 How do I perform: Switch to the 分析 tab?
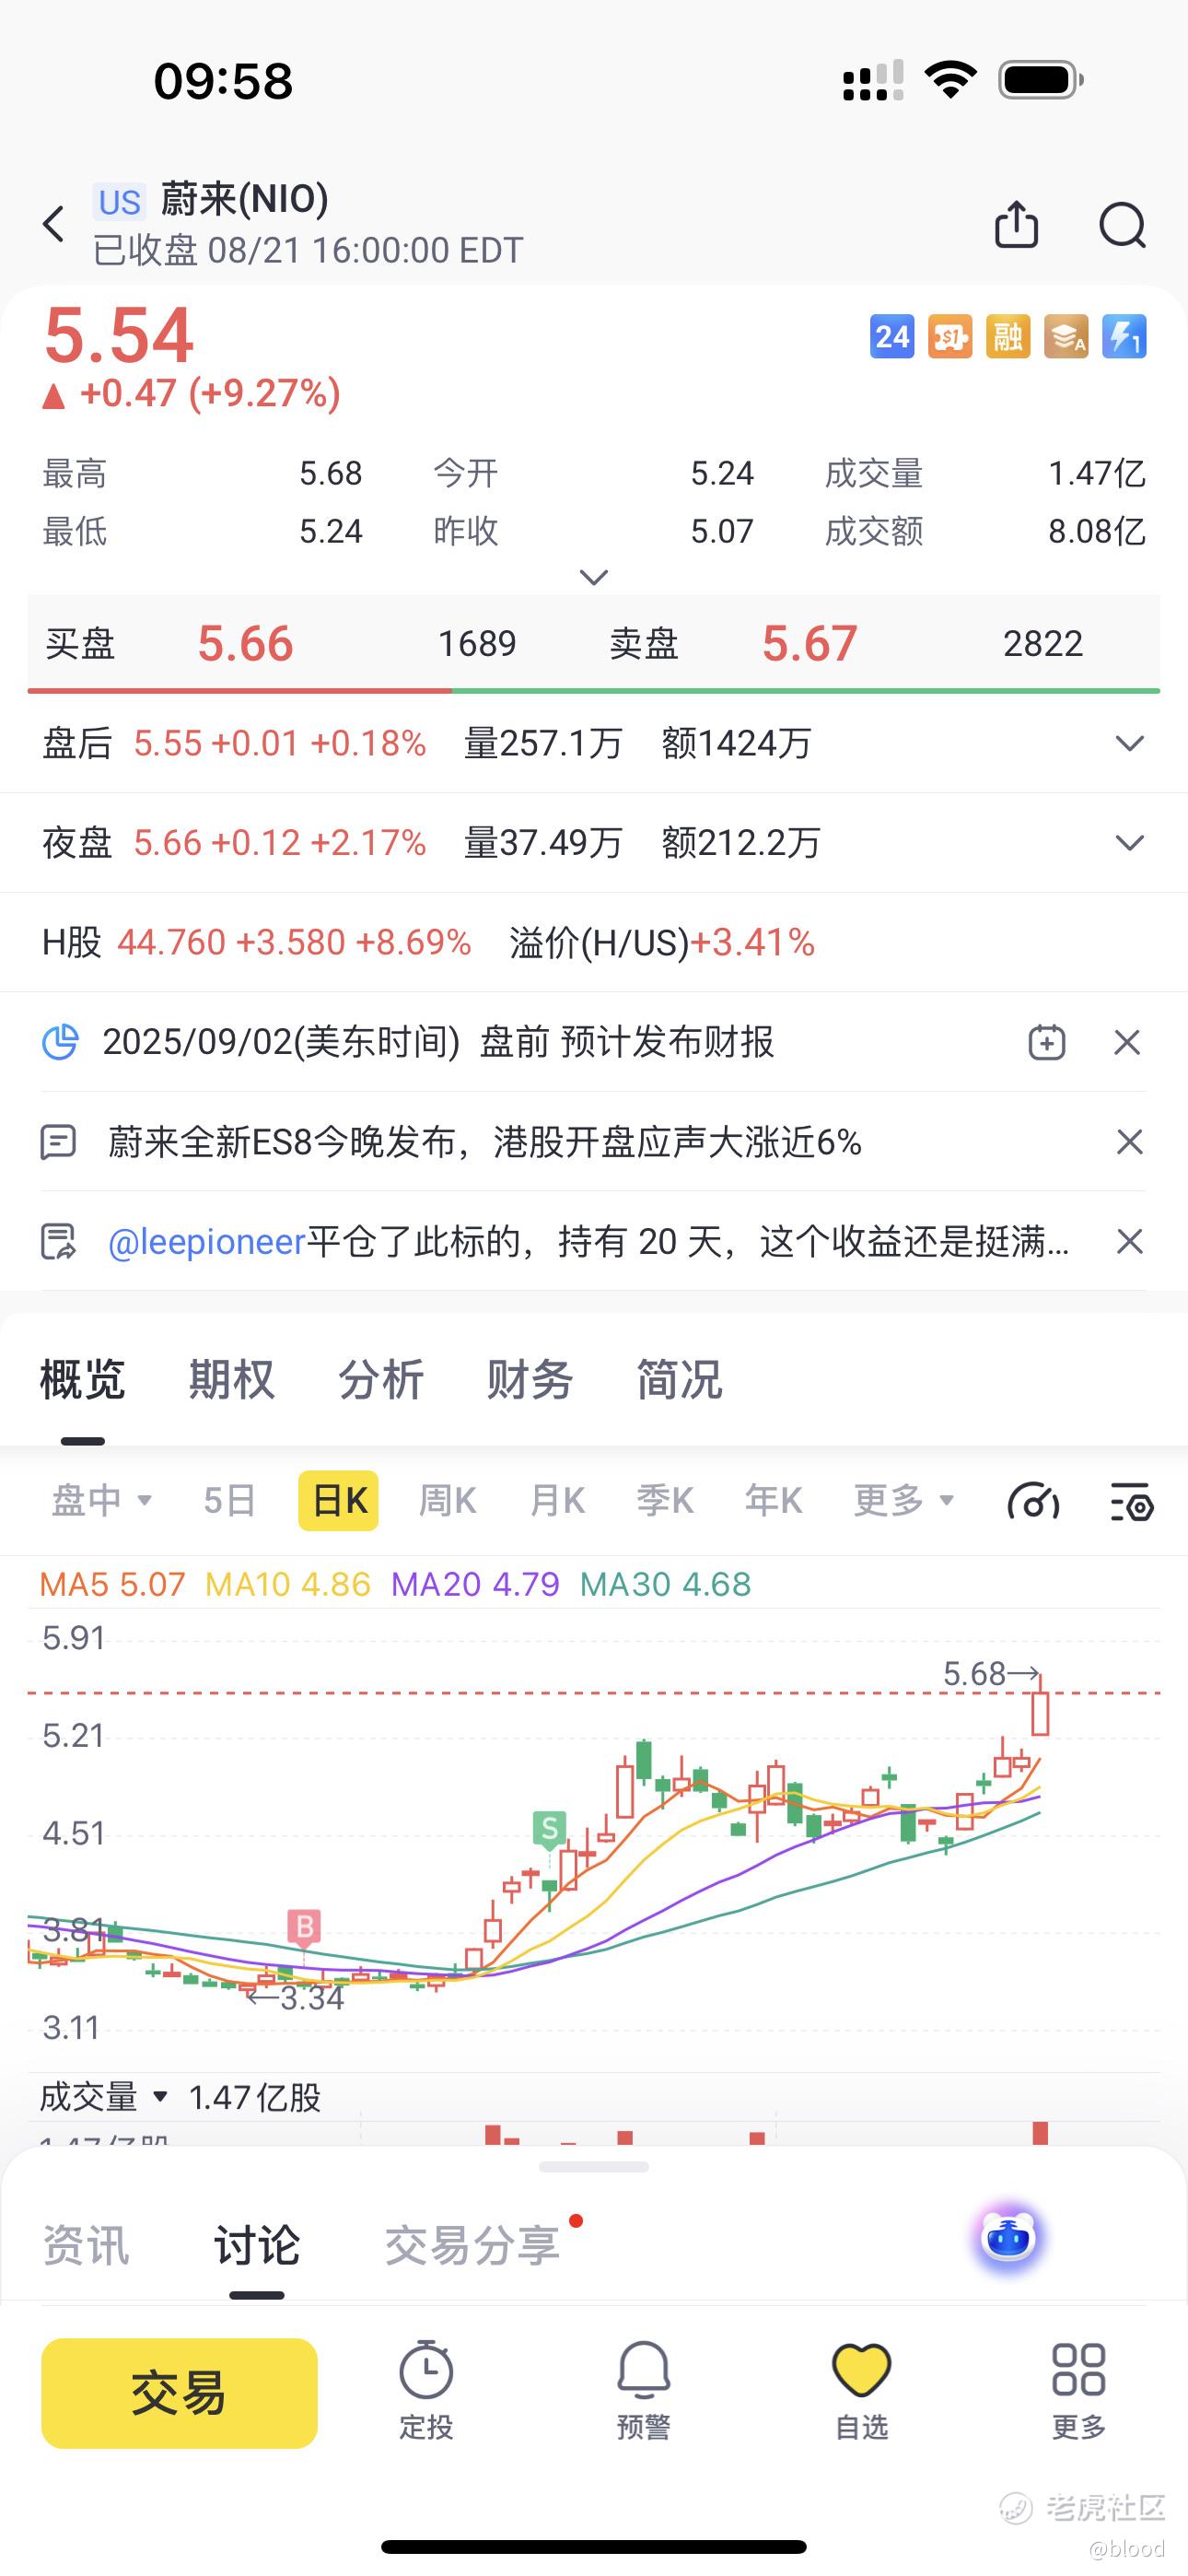(380, 1380)
